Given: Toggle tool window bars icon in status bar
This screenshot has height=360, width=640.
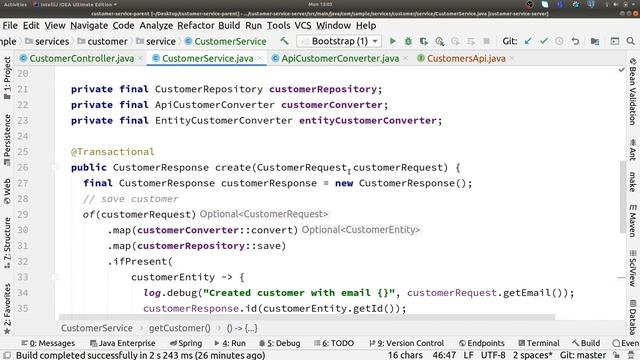Looking at the screenshot, I should tap(7, 355).
